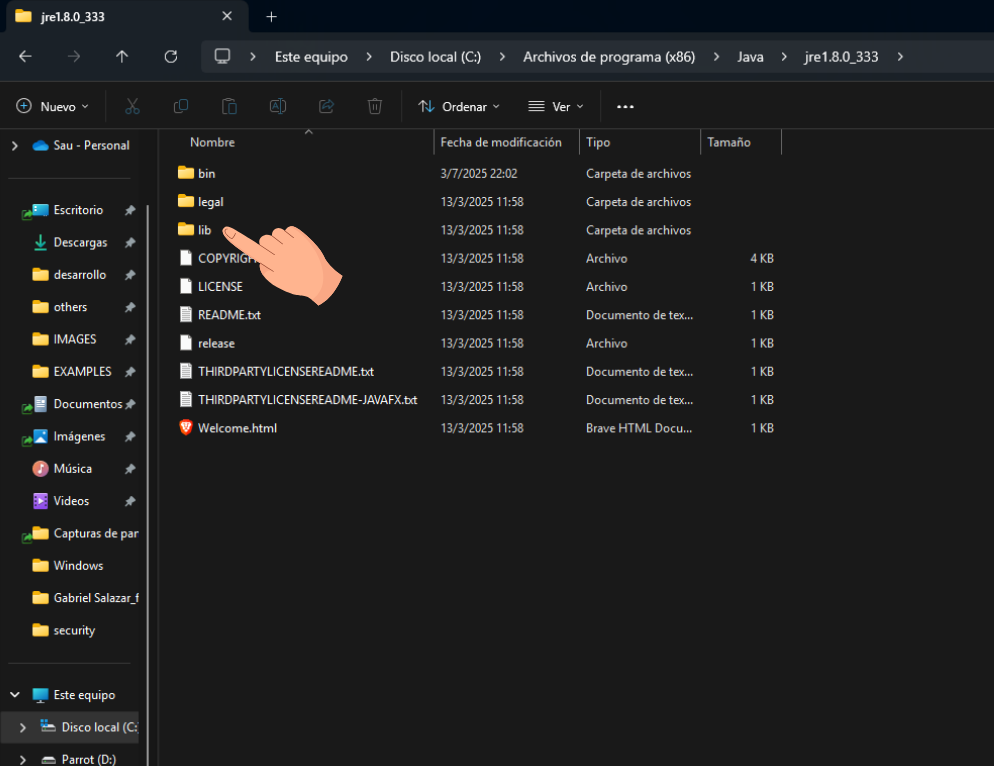This screenshot has height=766, width=994.
Task: Click the release file icon
Action: point(186,343)
